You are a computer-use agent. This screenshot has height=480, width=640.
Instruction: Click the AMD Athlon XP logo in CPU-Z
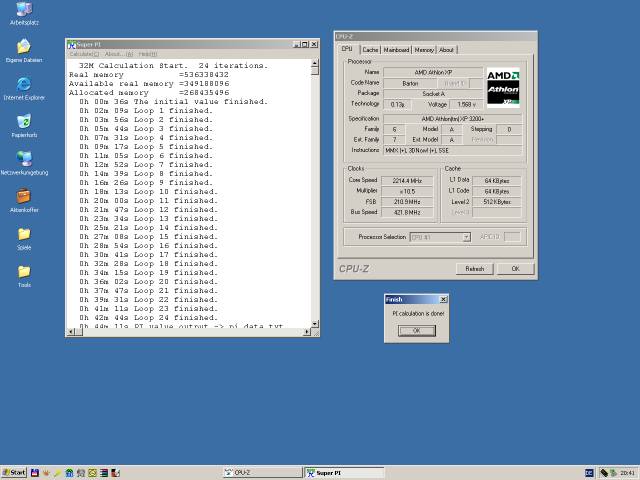[x=503, y=87]
